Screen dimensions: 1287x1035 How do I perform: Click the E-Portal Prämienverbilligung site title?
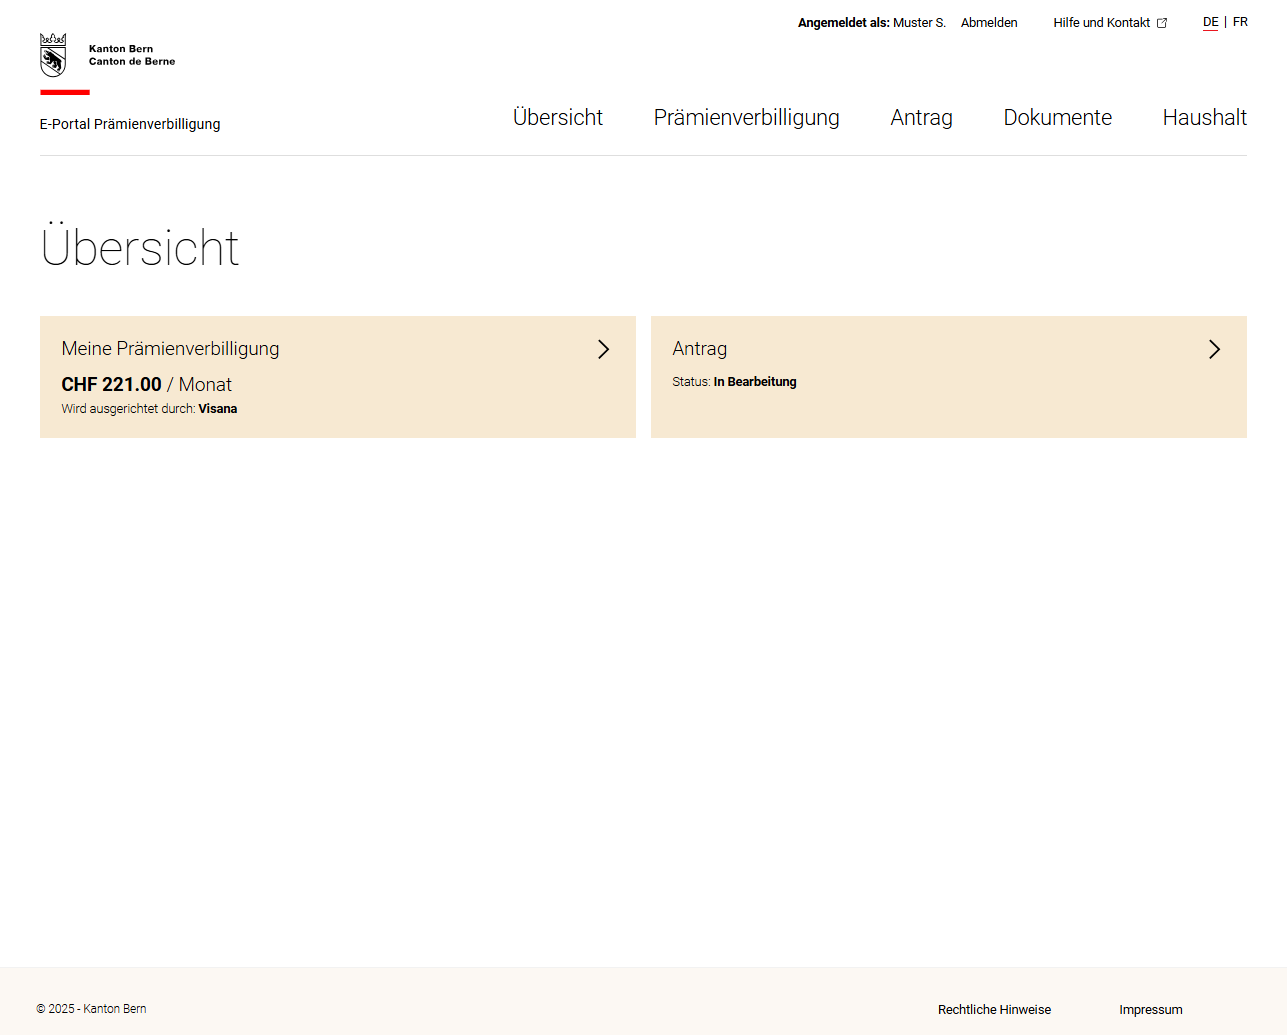130,124
